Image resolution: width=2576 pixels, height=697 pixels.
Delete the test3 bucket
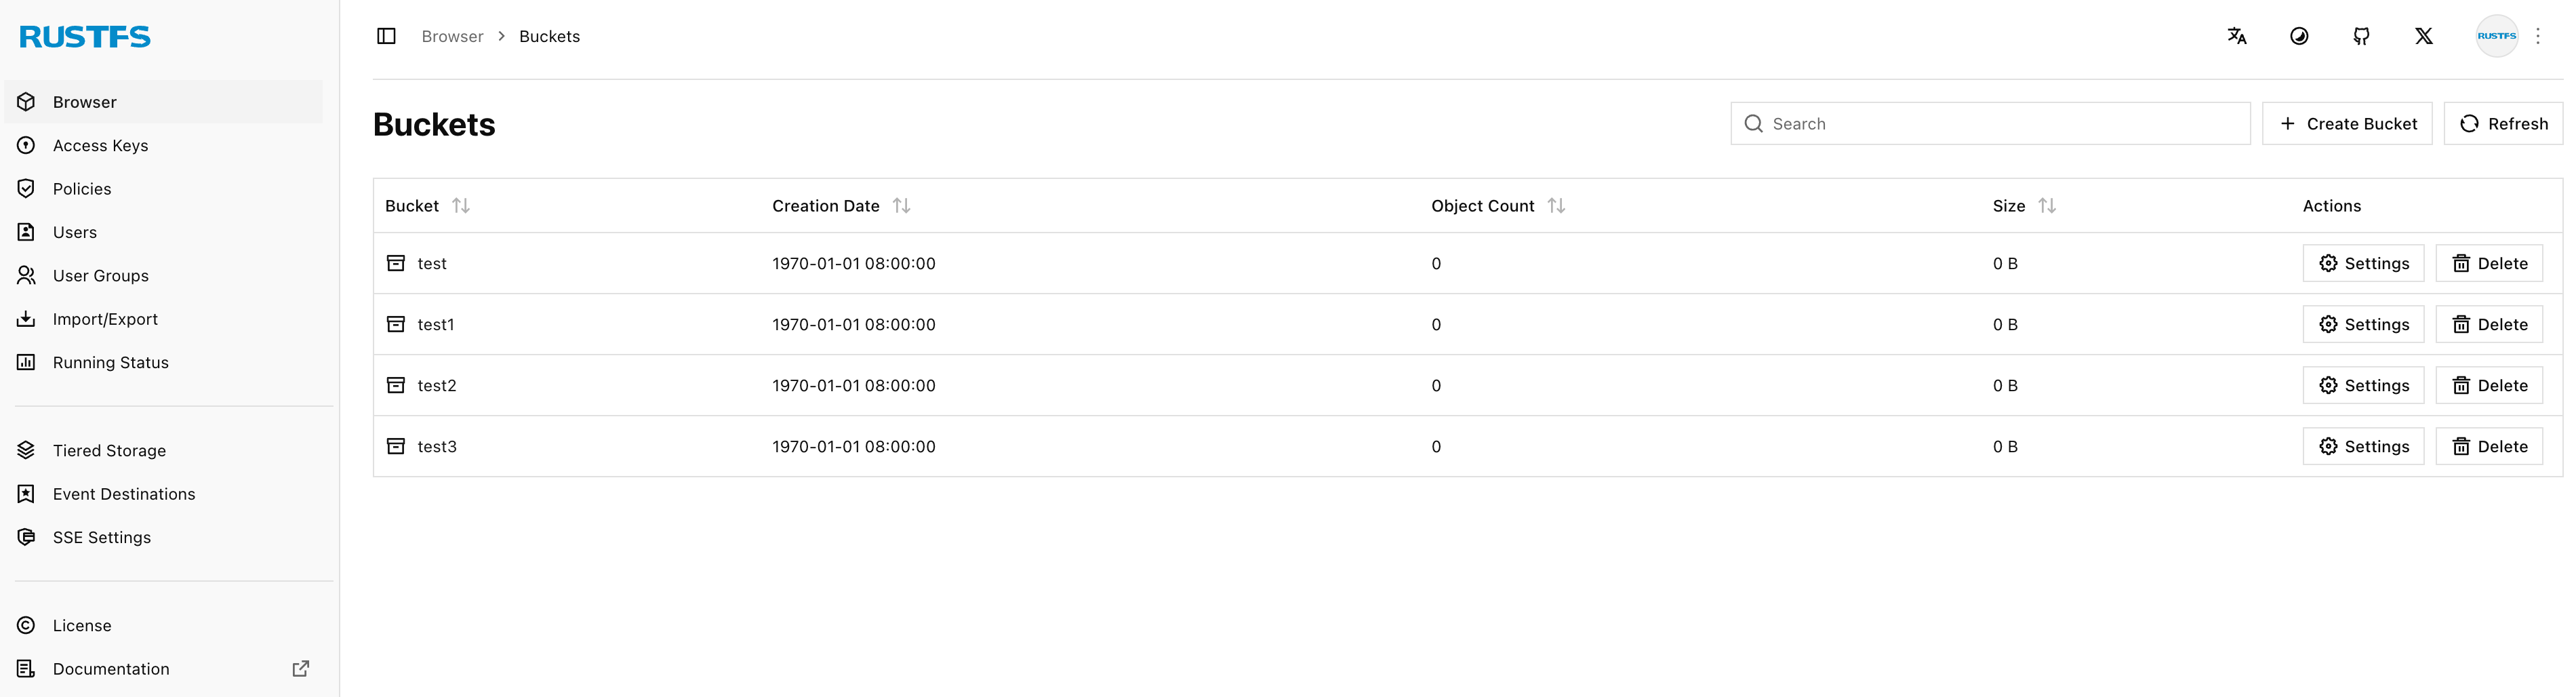(x=2488, y=446)
